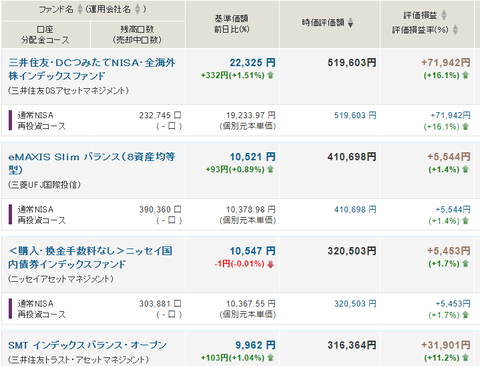Open eMAXIS Slim バランス(8資産均等型) fund link
Screen dimensions: 480x366
(92, 163)
